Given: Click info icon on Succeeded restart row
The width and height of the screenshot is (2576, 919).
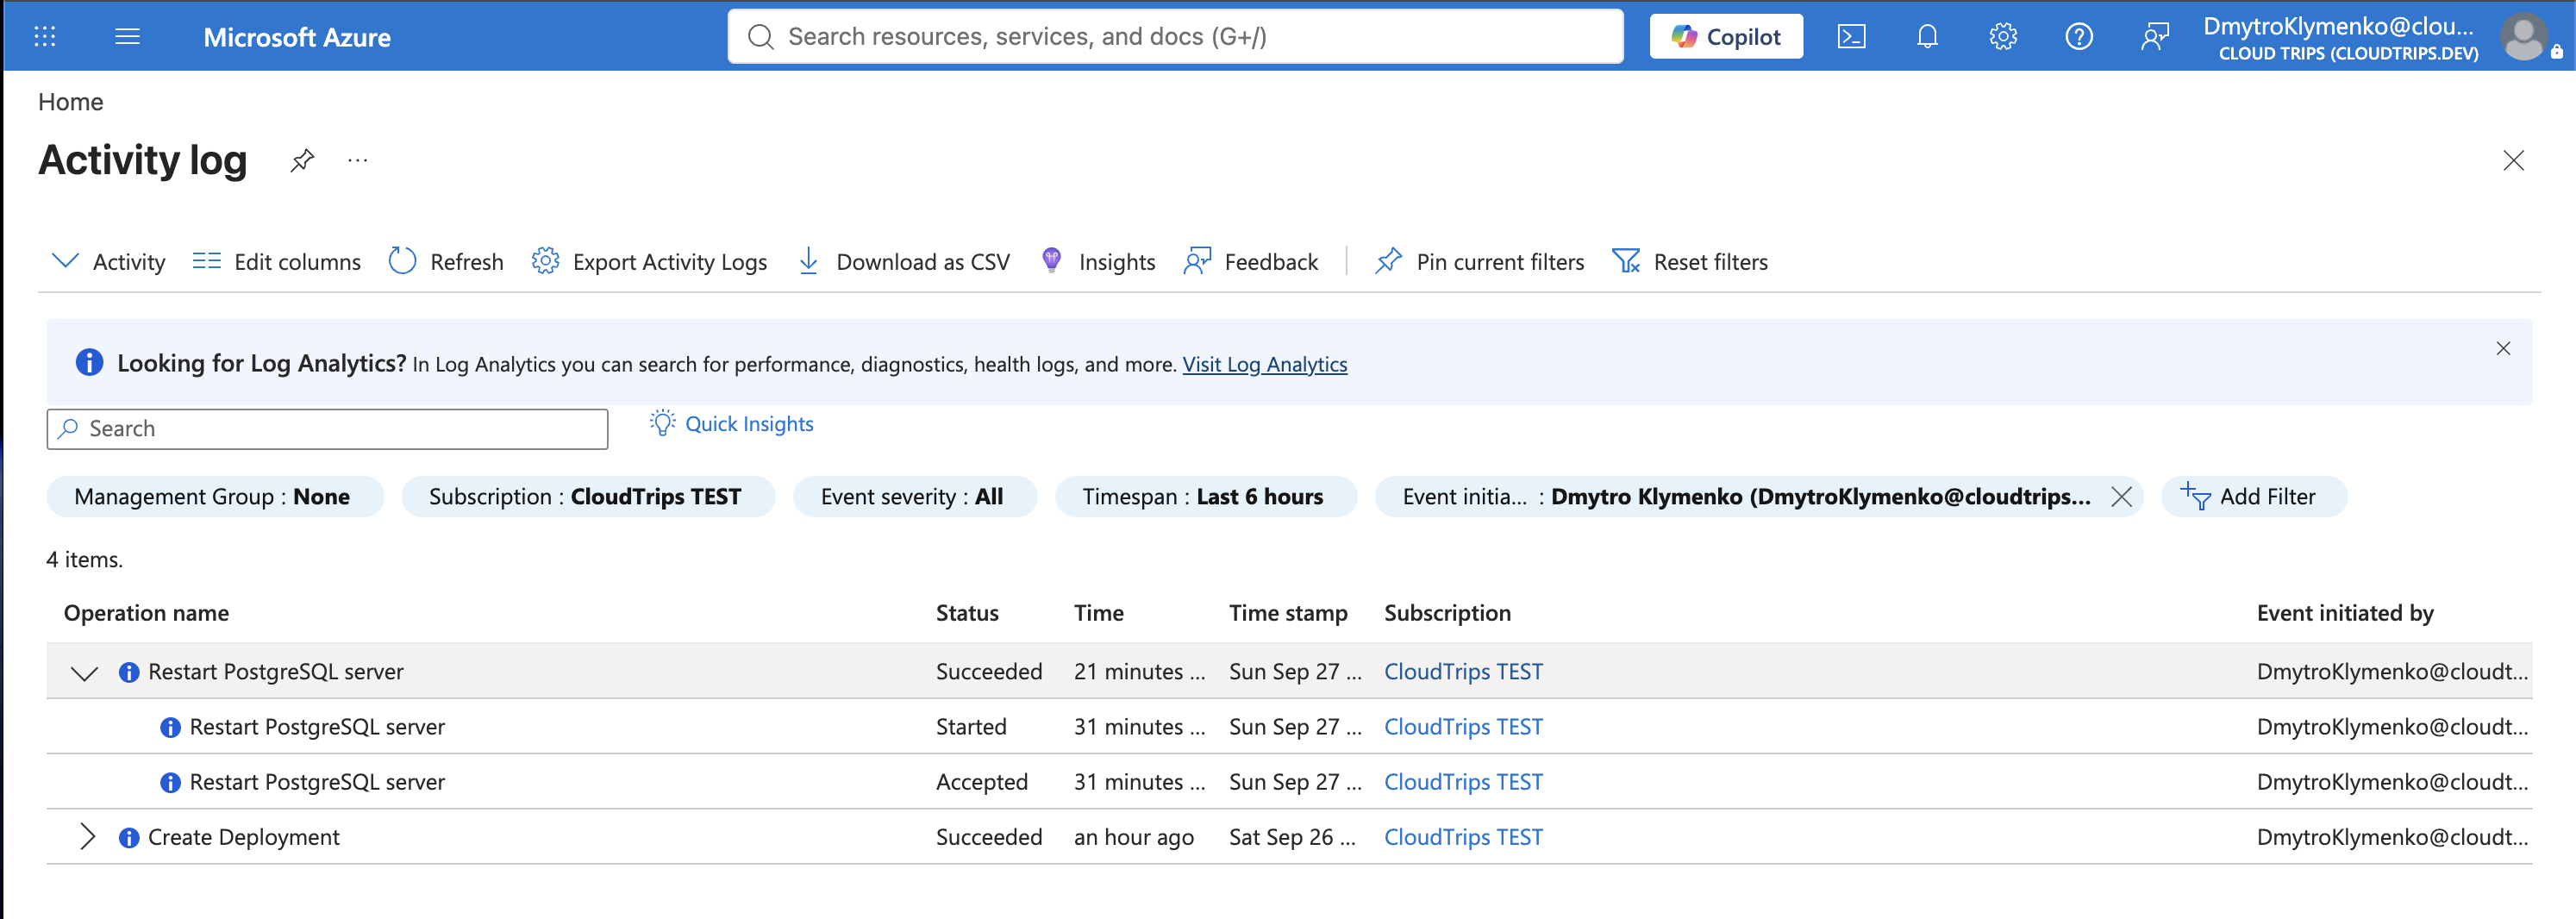Looking at the screenshot, I should click(x=129, y=673).
